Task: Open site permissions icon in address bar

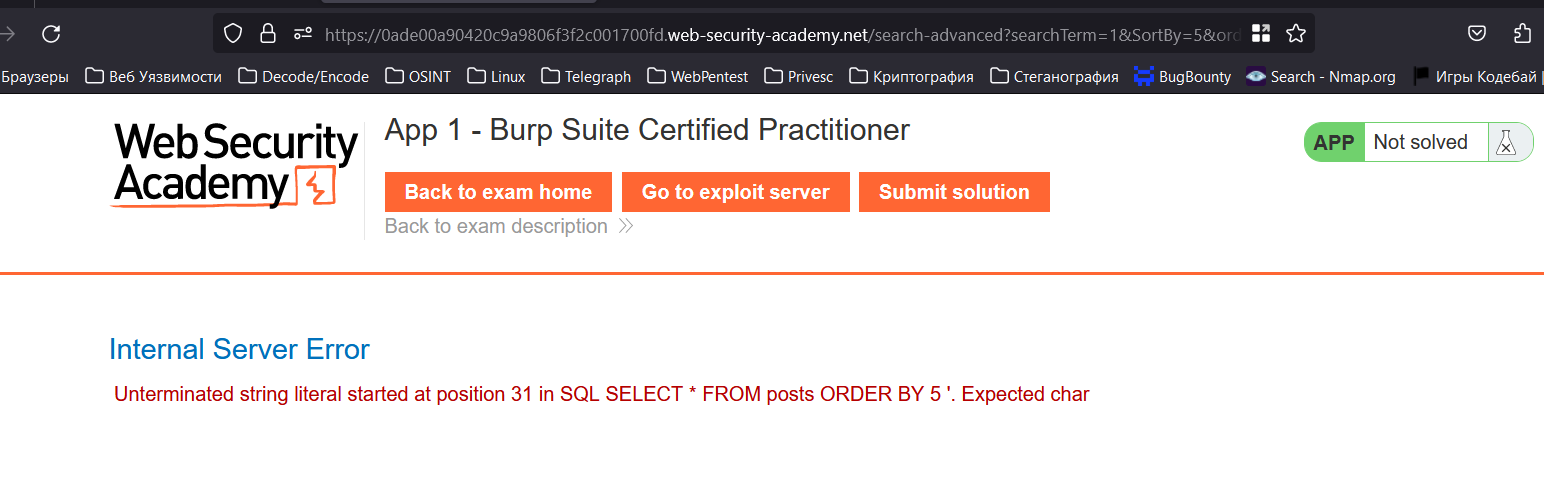Action: [303, 34]
